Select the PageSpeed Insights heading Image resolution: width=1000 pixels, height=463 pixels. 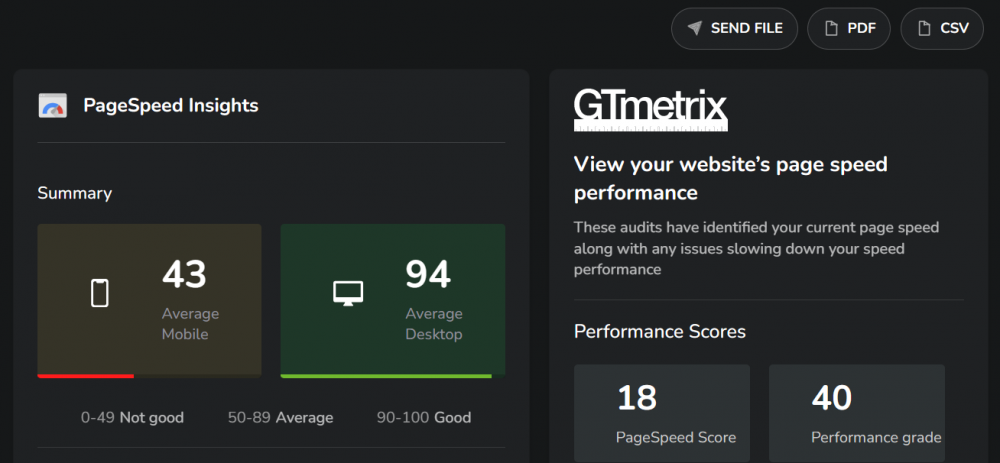point(171,106)
